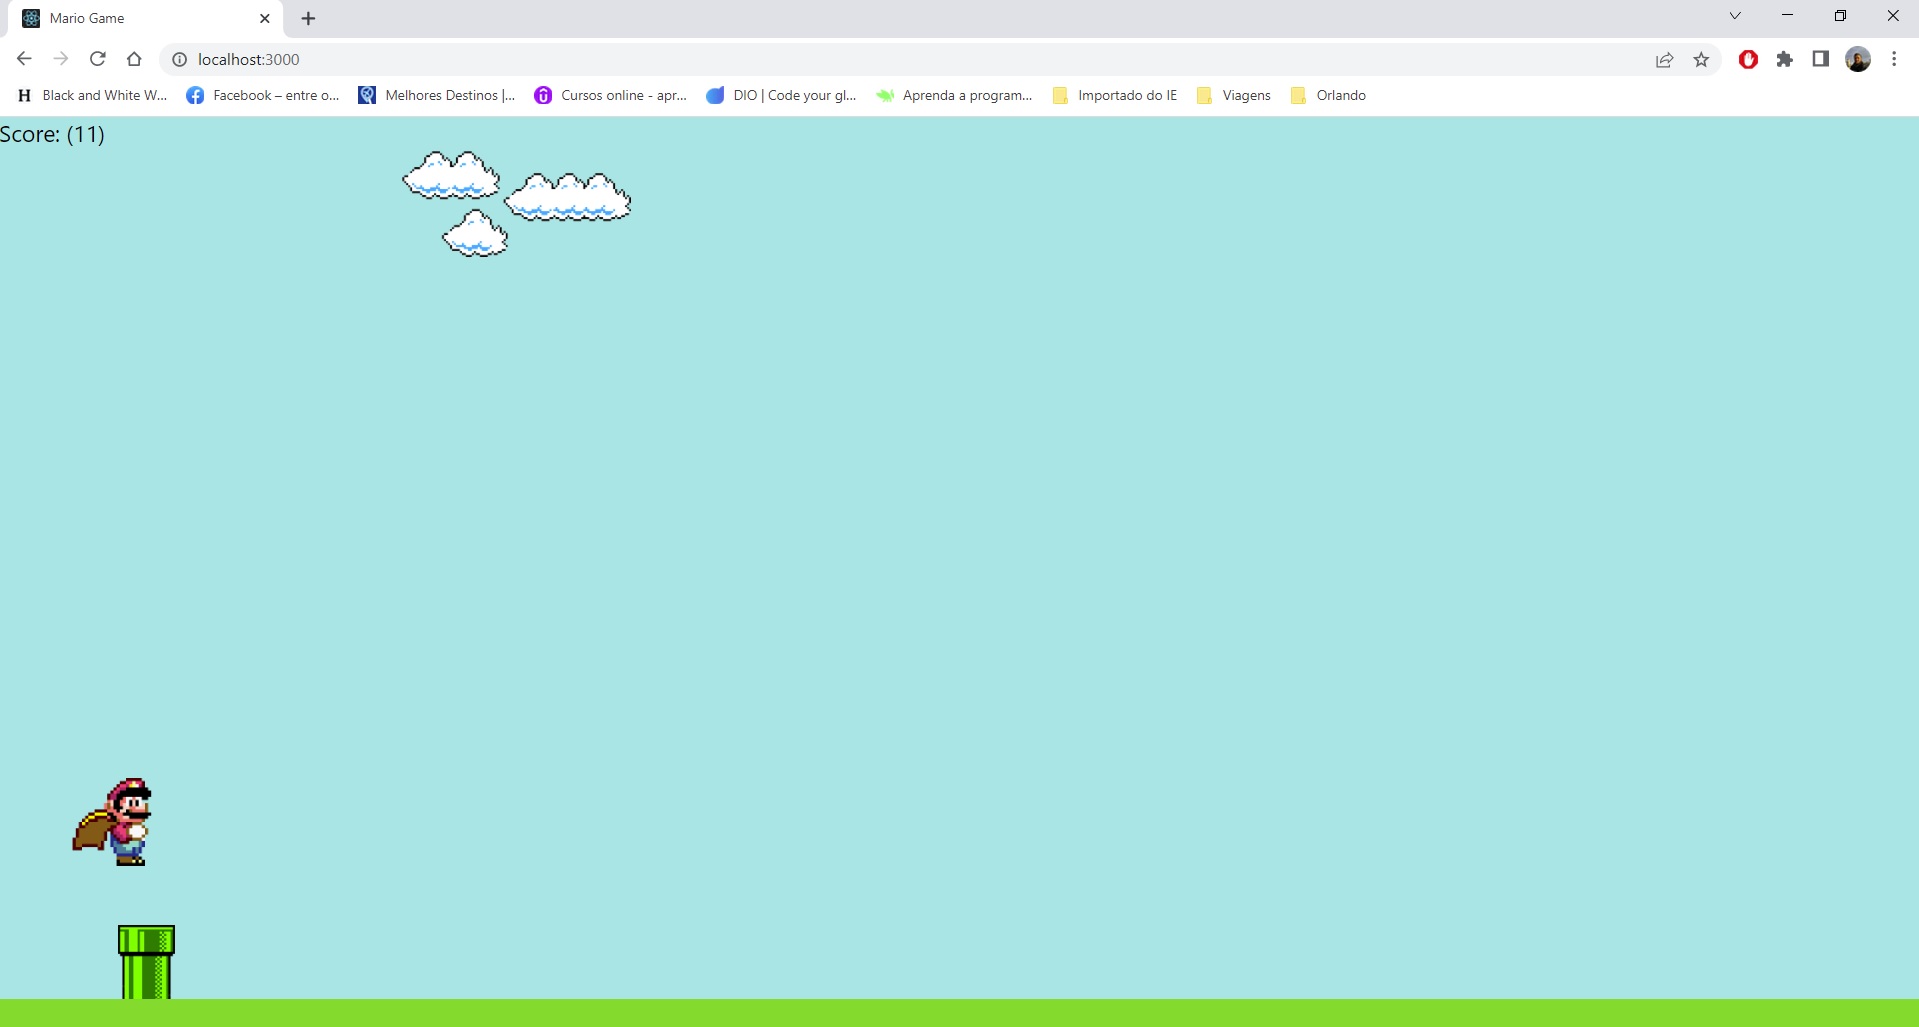
Task: Navigate forward in browser history
Action: tap(60, 59)
